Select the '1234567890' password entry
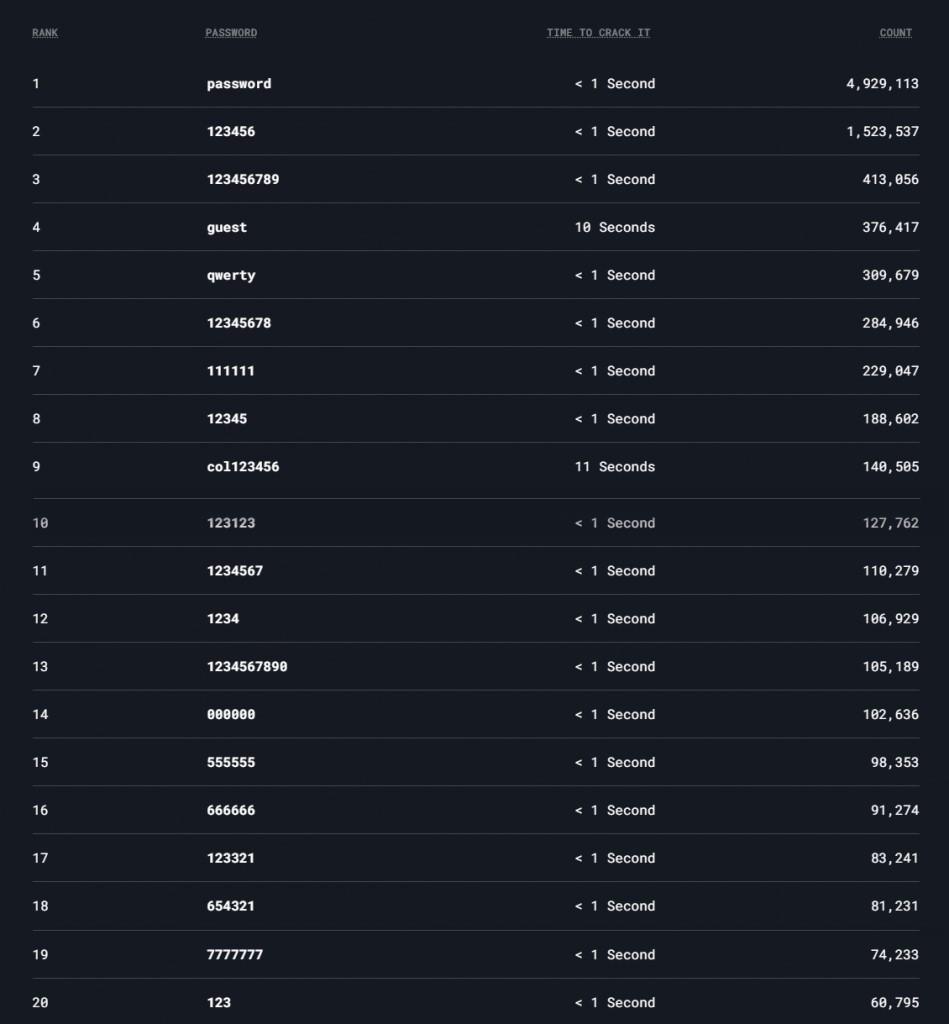This screenshot has height=1024, width=949. (247, 667)
